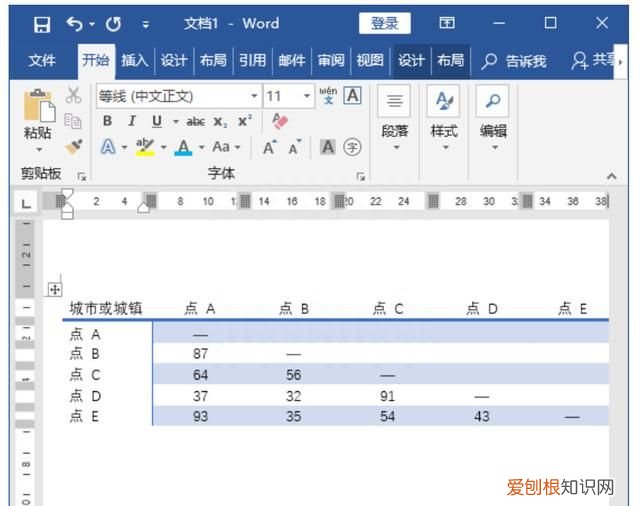
Task: Click the Format Painter brush icon
Action: (x=73, y=147)
